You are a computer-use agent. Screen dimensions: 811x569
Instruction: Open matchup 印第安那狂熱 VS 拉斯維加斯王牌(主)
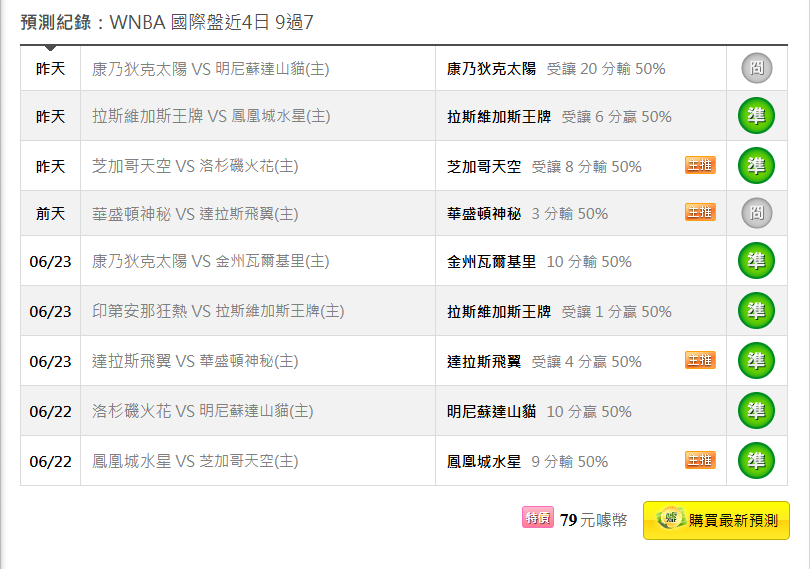218,311
